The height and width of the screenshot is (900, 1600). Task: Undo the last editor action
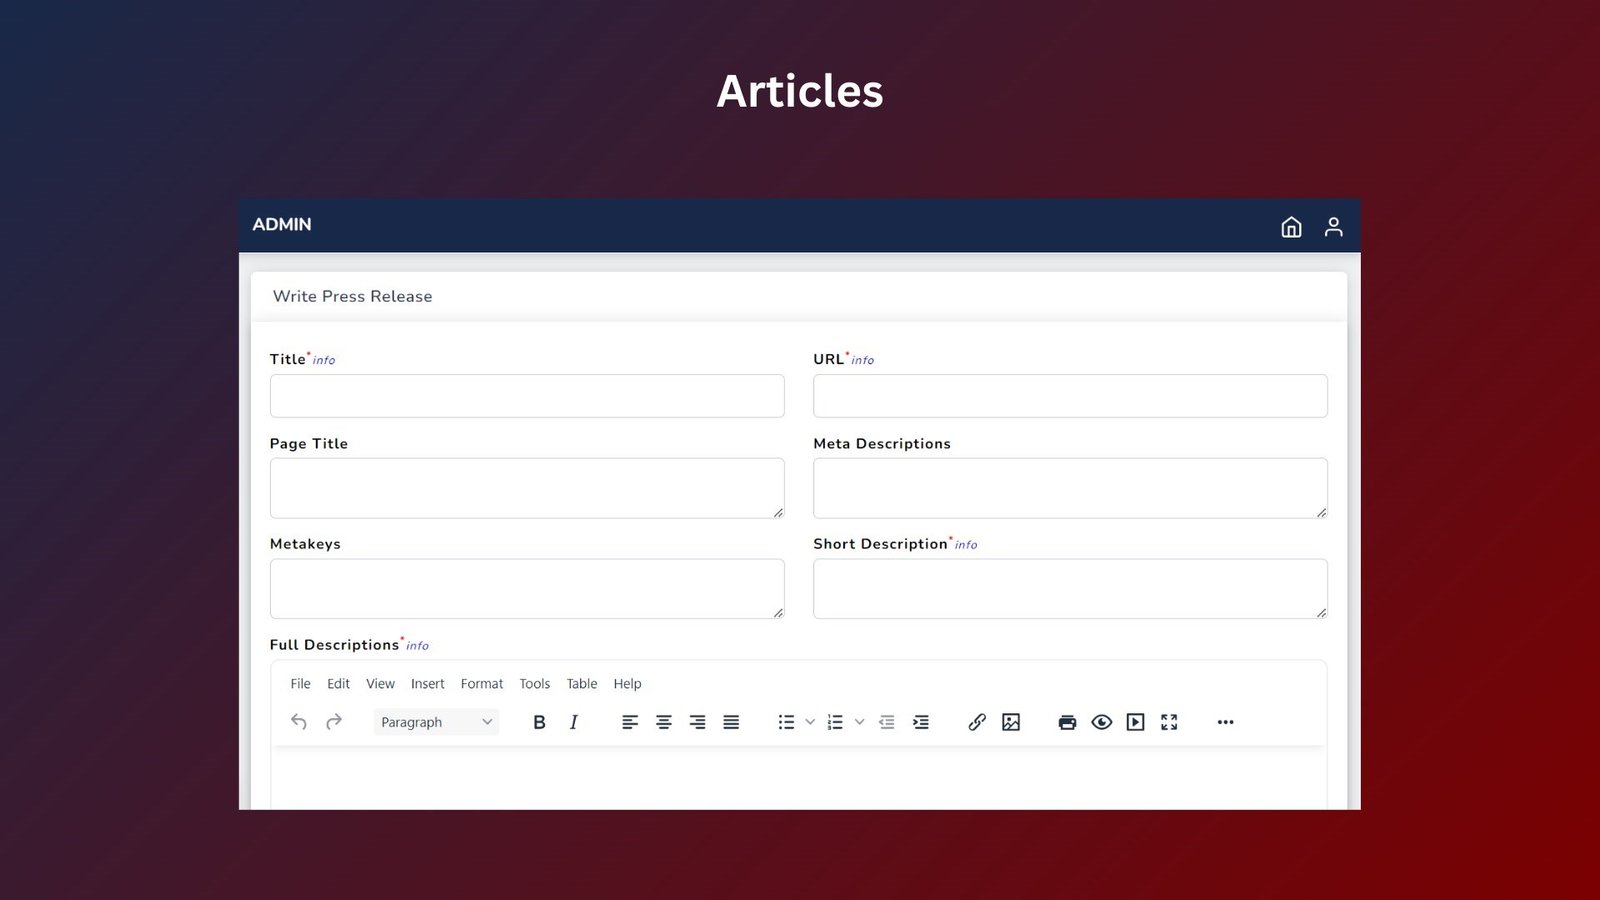click(x=299, y=722)
